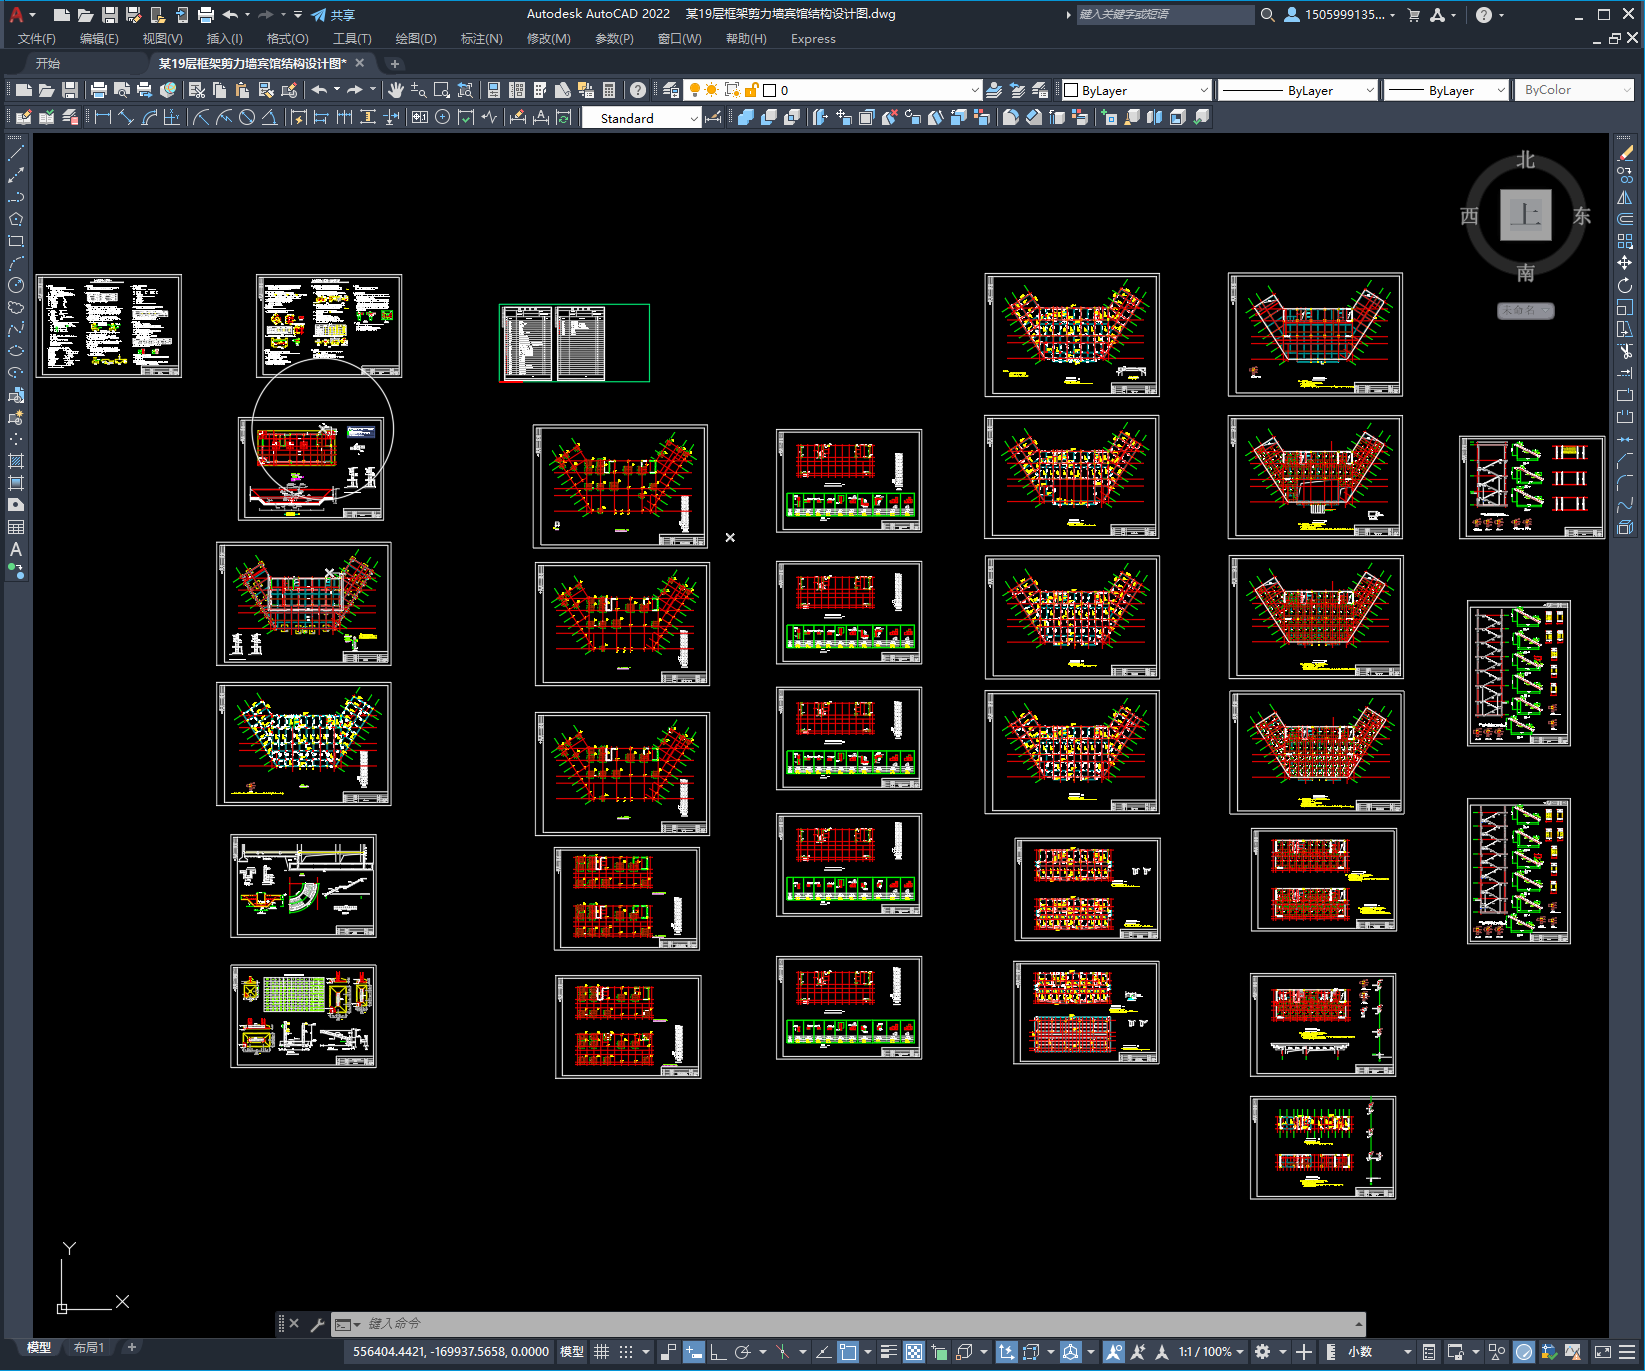This screenshot has width=1645, height=1371.
Task: Select the Rectangle draw tool
Action: [x=16, y=241]
